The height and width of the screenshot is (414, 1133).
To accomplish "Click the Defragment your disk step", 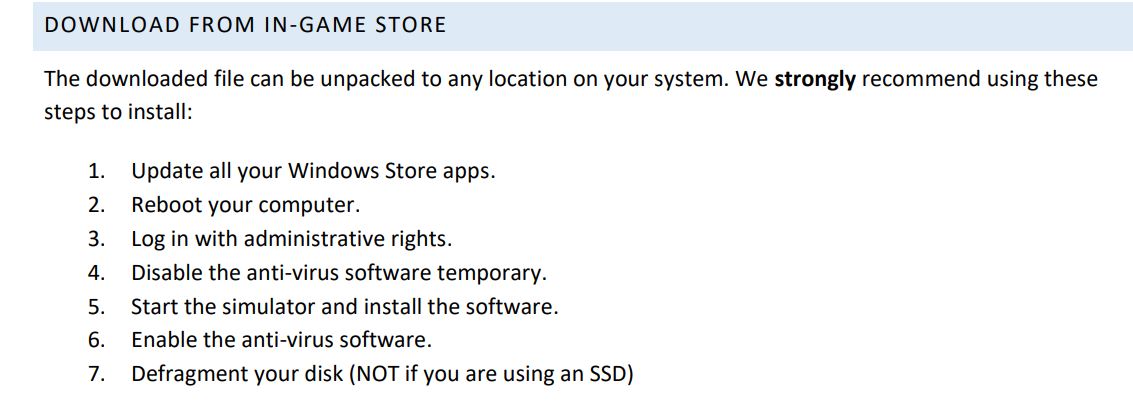I will (382, 374).
